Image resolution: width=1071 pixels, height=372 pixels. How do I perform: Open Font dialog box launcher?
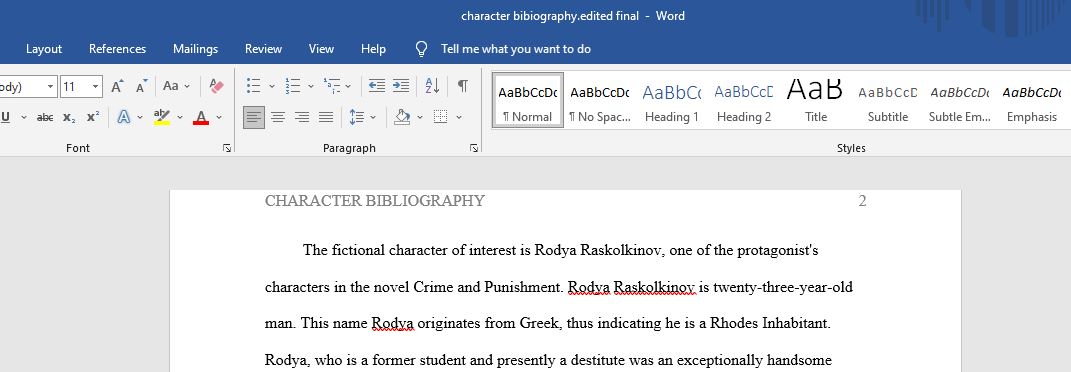point(227,148)
